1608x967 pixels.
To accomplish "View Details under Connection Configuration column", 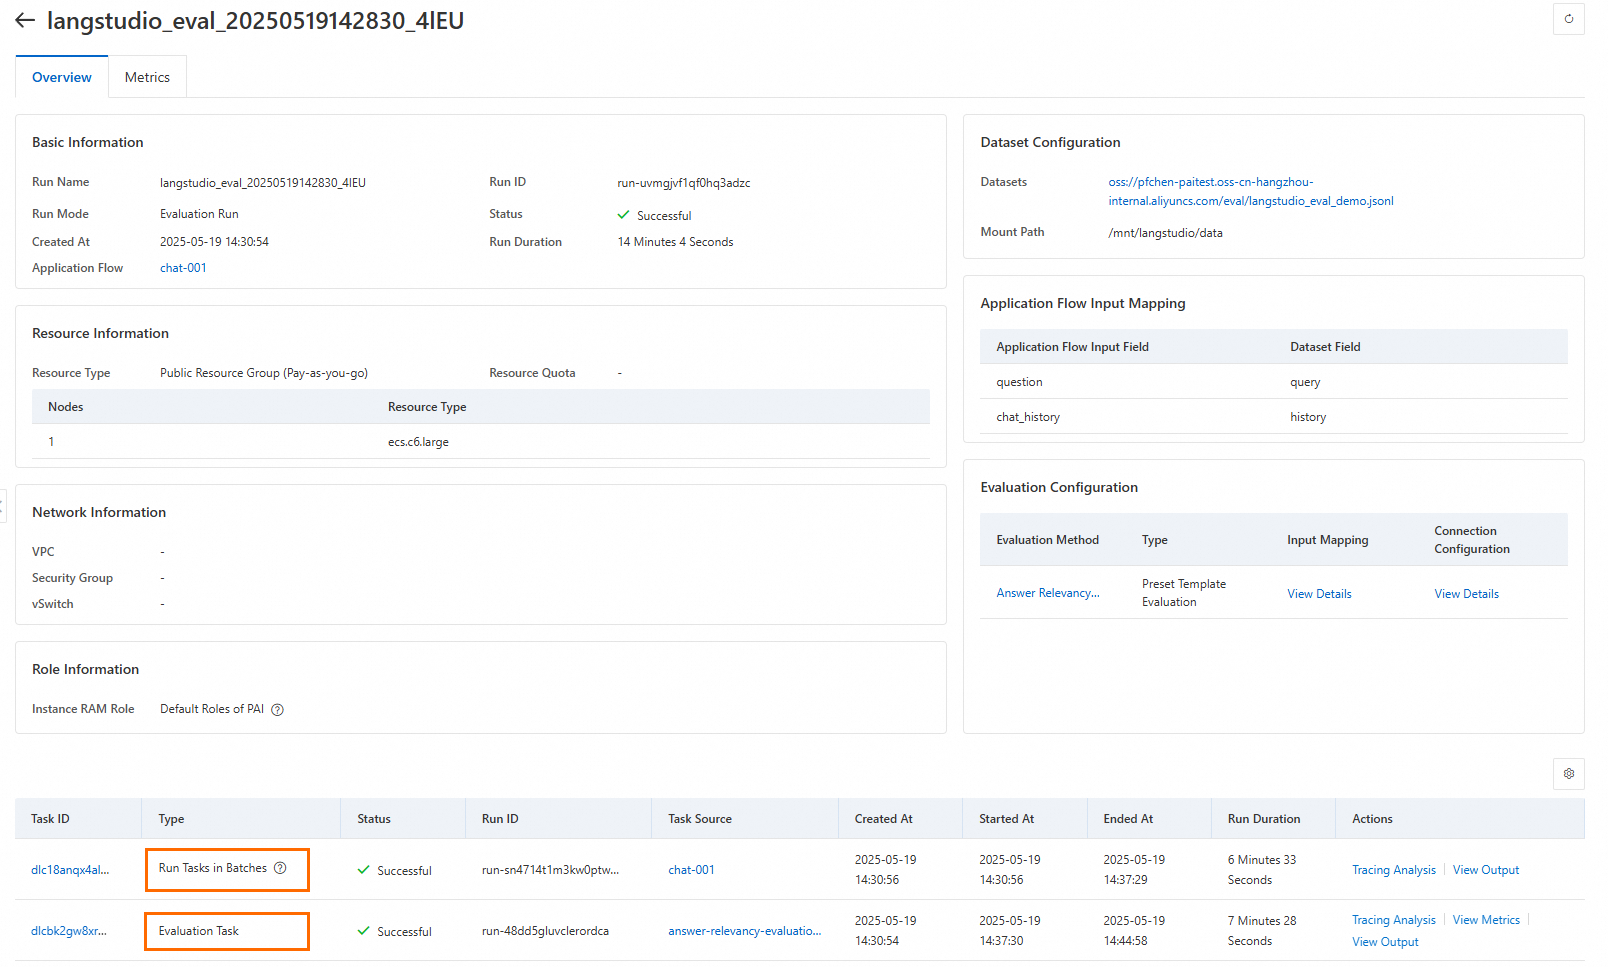I will pos(1466,594).
